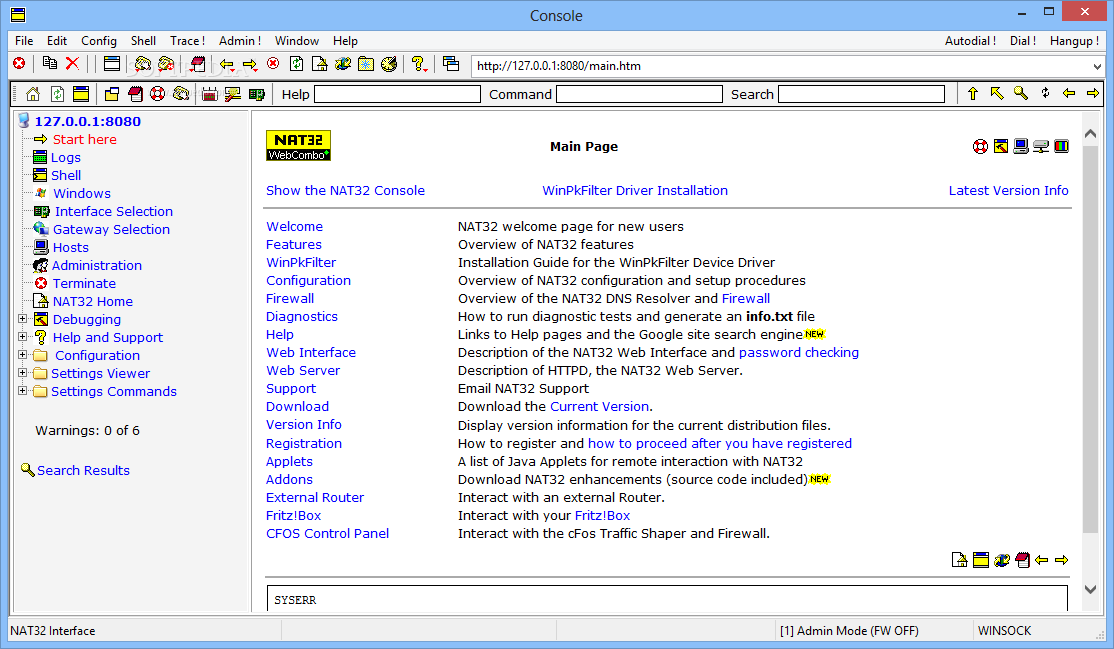1114x649 pixels.
Task: Click the 127.0.0.1:8080 root tree node
Action: tap(87, 122)
